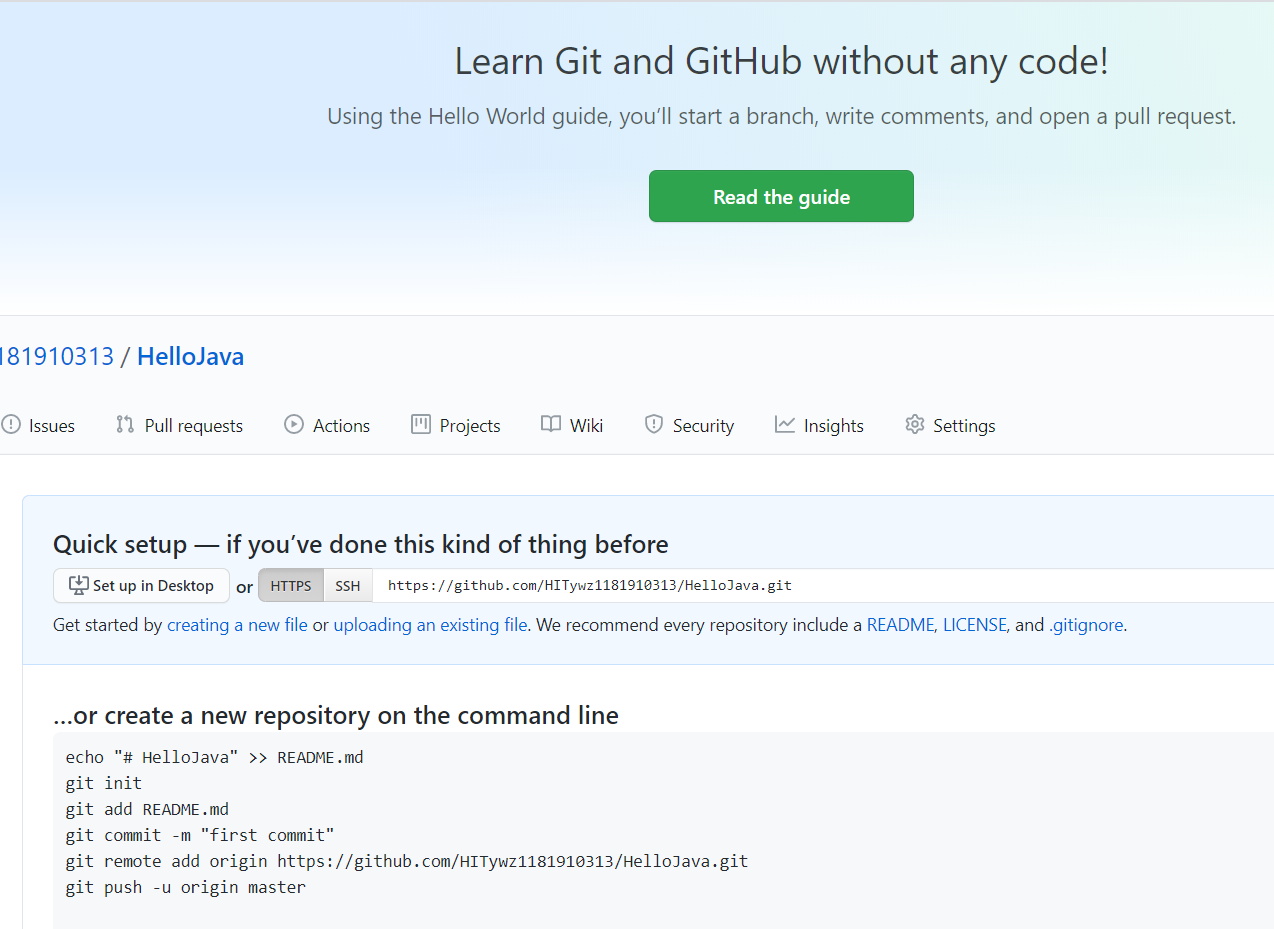This screenshot has height=929, width=1274.
Task: Click the Projects board icon
Action: tap(421, 424)
